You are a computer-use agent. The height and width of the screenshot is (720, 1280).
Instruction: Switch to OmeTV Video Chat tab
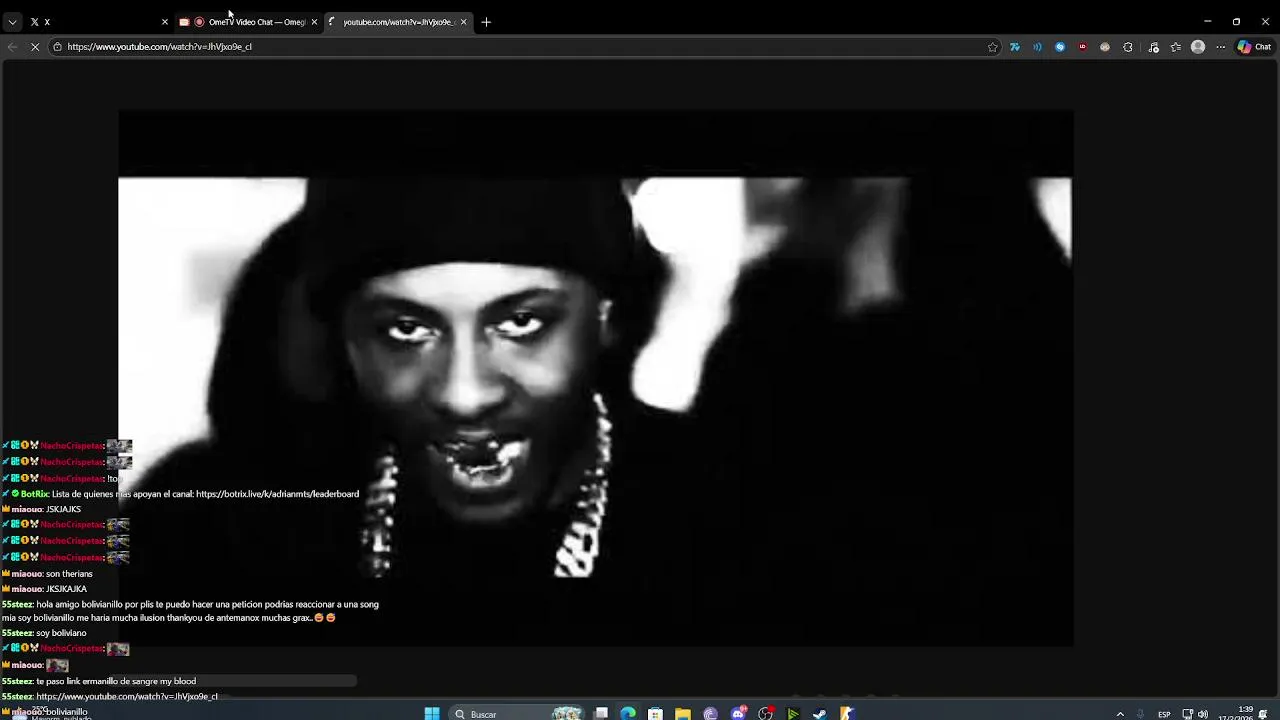coord(250,22)
